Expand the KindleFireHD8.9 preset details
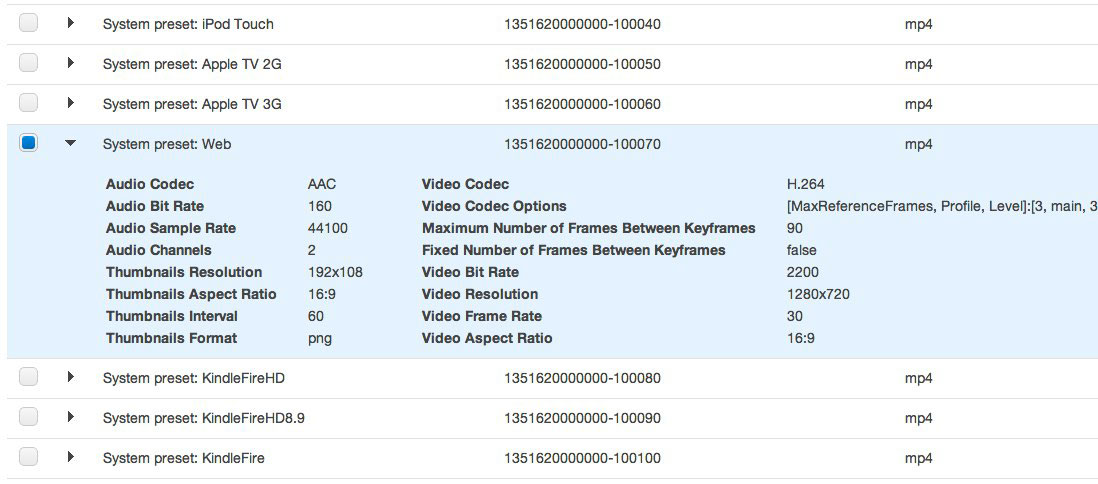The height and width of the screenshot is (484, 1098). 70,417
